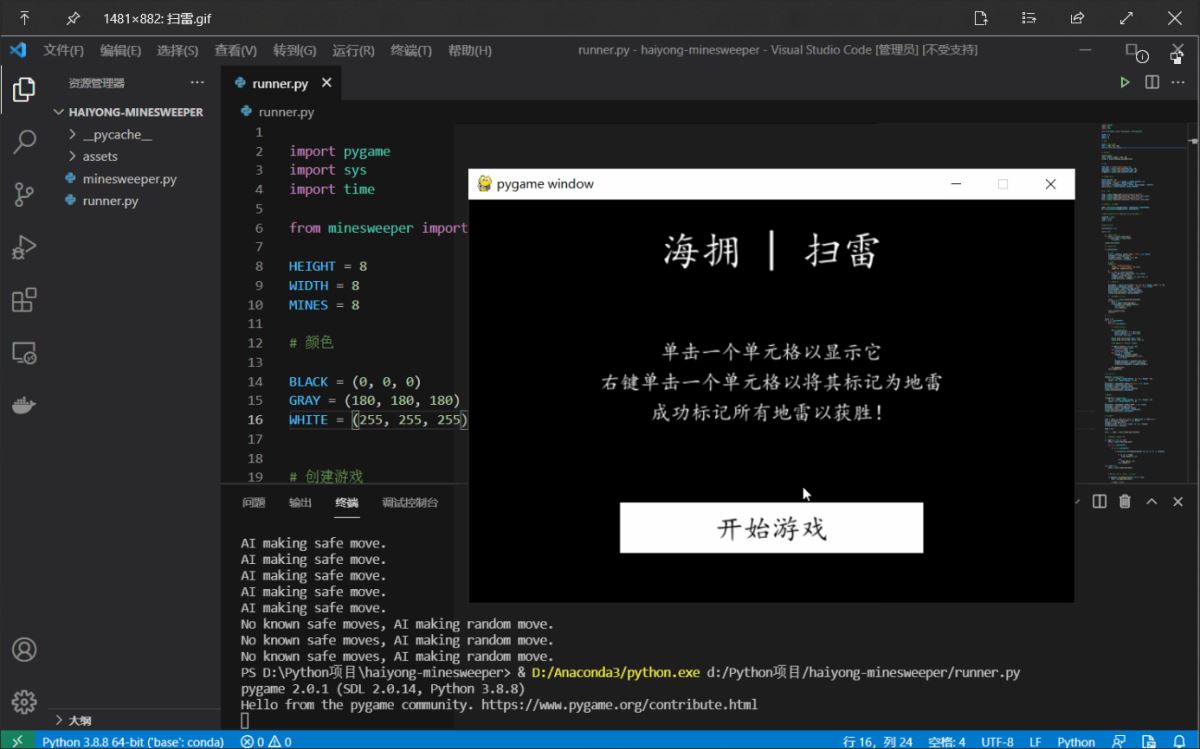Viewport: 1200px width, 749px height.
Task: Click the UTF-8 encoding indicator
Action: (x=998, y=741)
